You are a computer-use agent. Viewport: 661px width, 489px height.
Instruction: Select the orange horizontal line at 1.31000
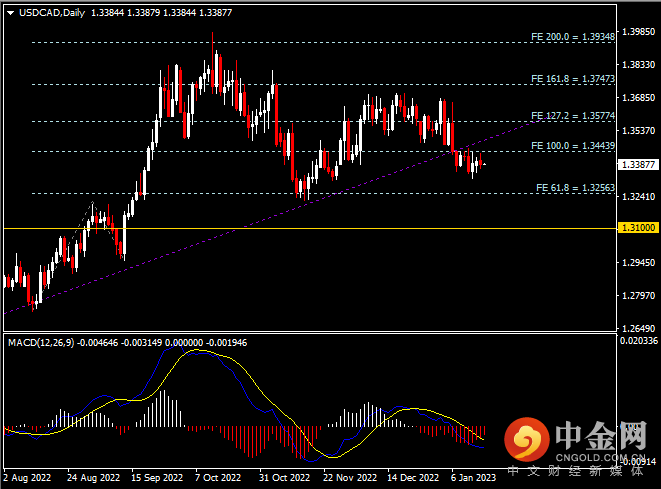[x=300, y=229]
